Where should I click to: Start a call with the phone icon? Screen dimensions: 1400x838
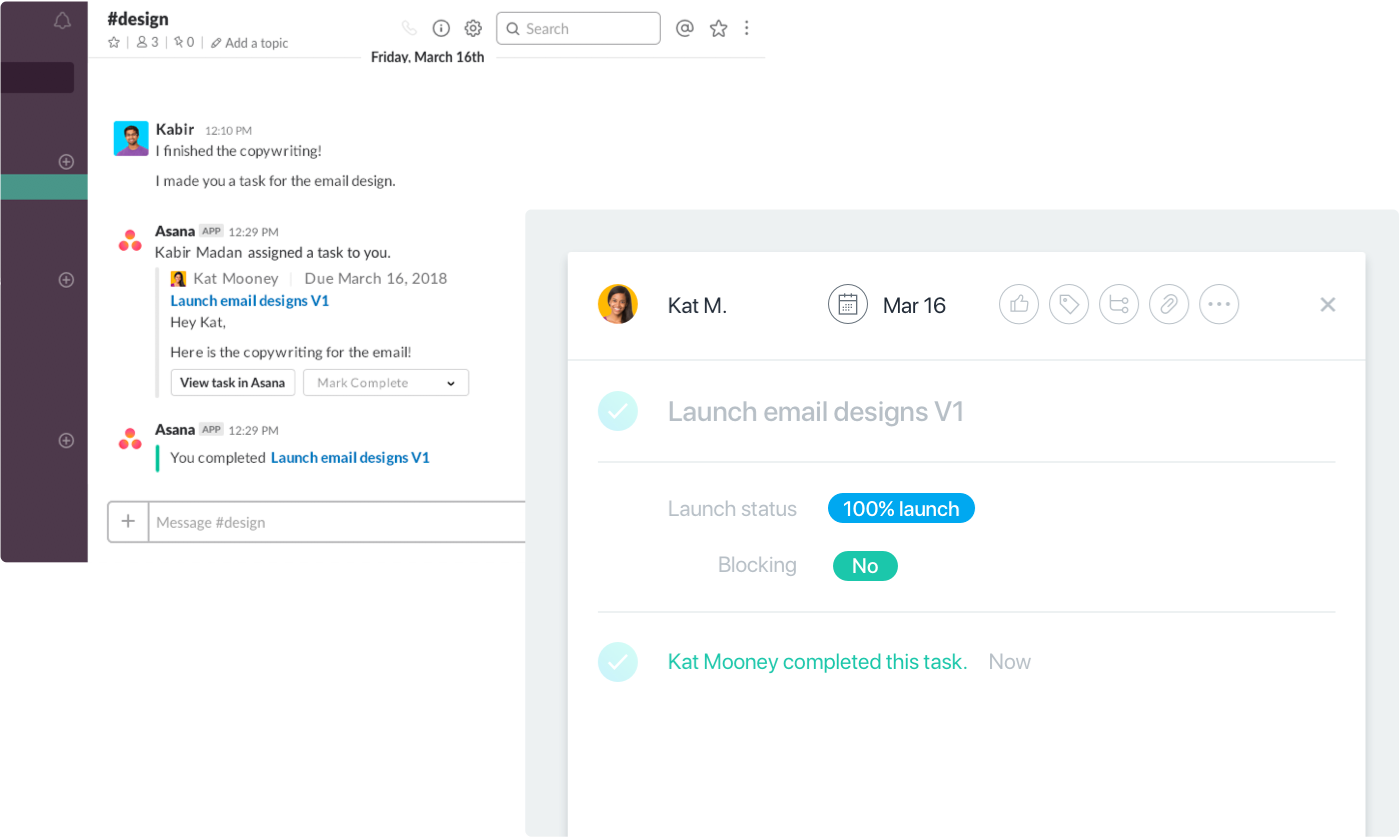click(409, 28)
